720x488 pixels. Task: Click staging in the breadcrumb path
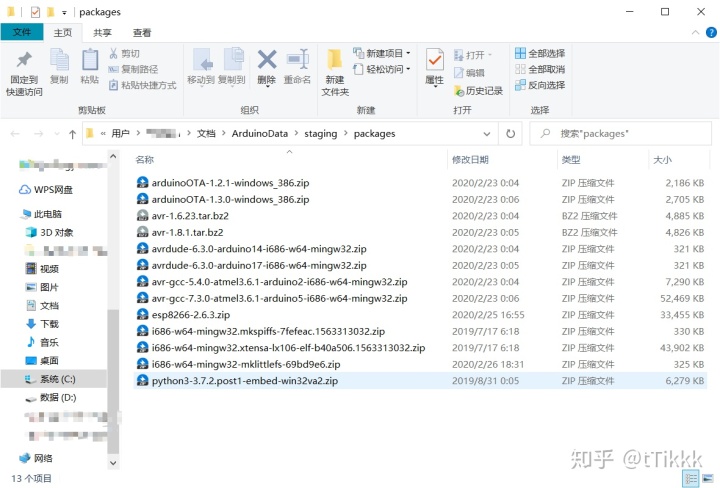pyautogui.click(x=321, y=134)
